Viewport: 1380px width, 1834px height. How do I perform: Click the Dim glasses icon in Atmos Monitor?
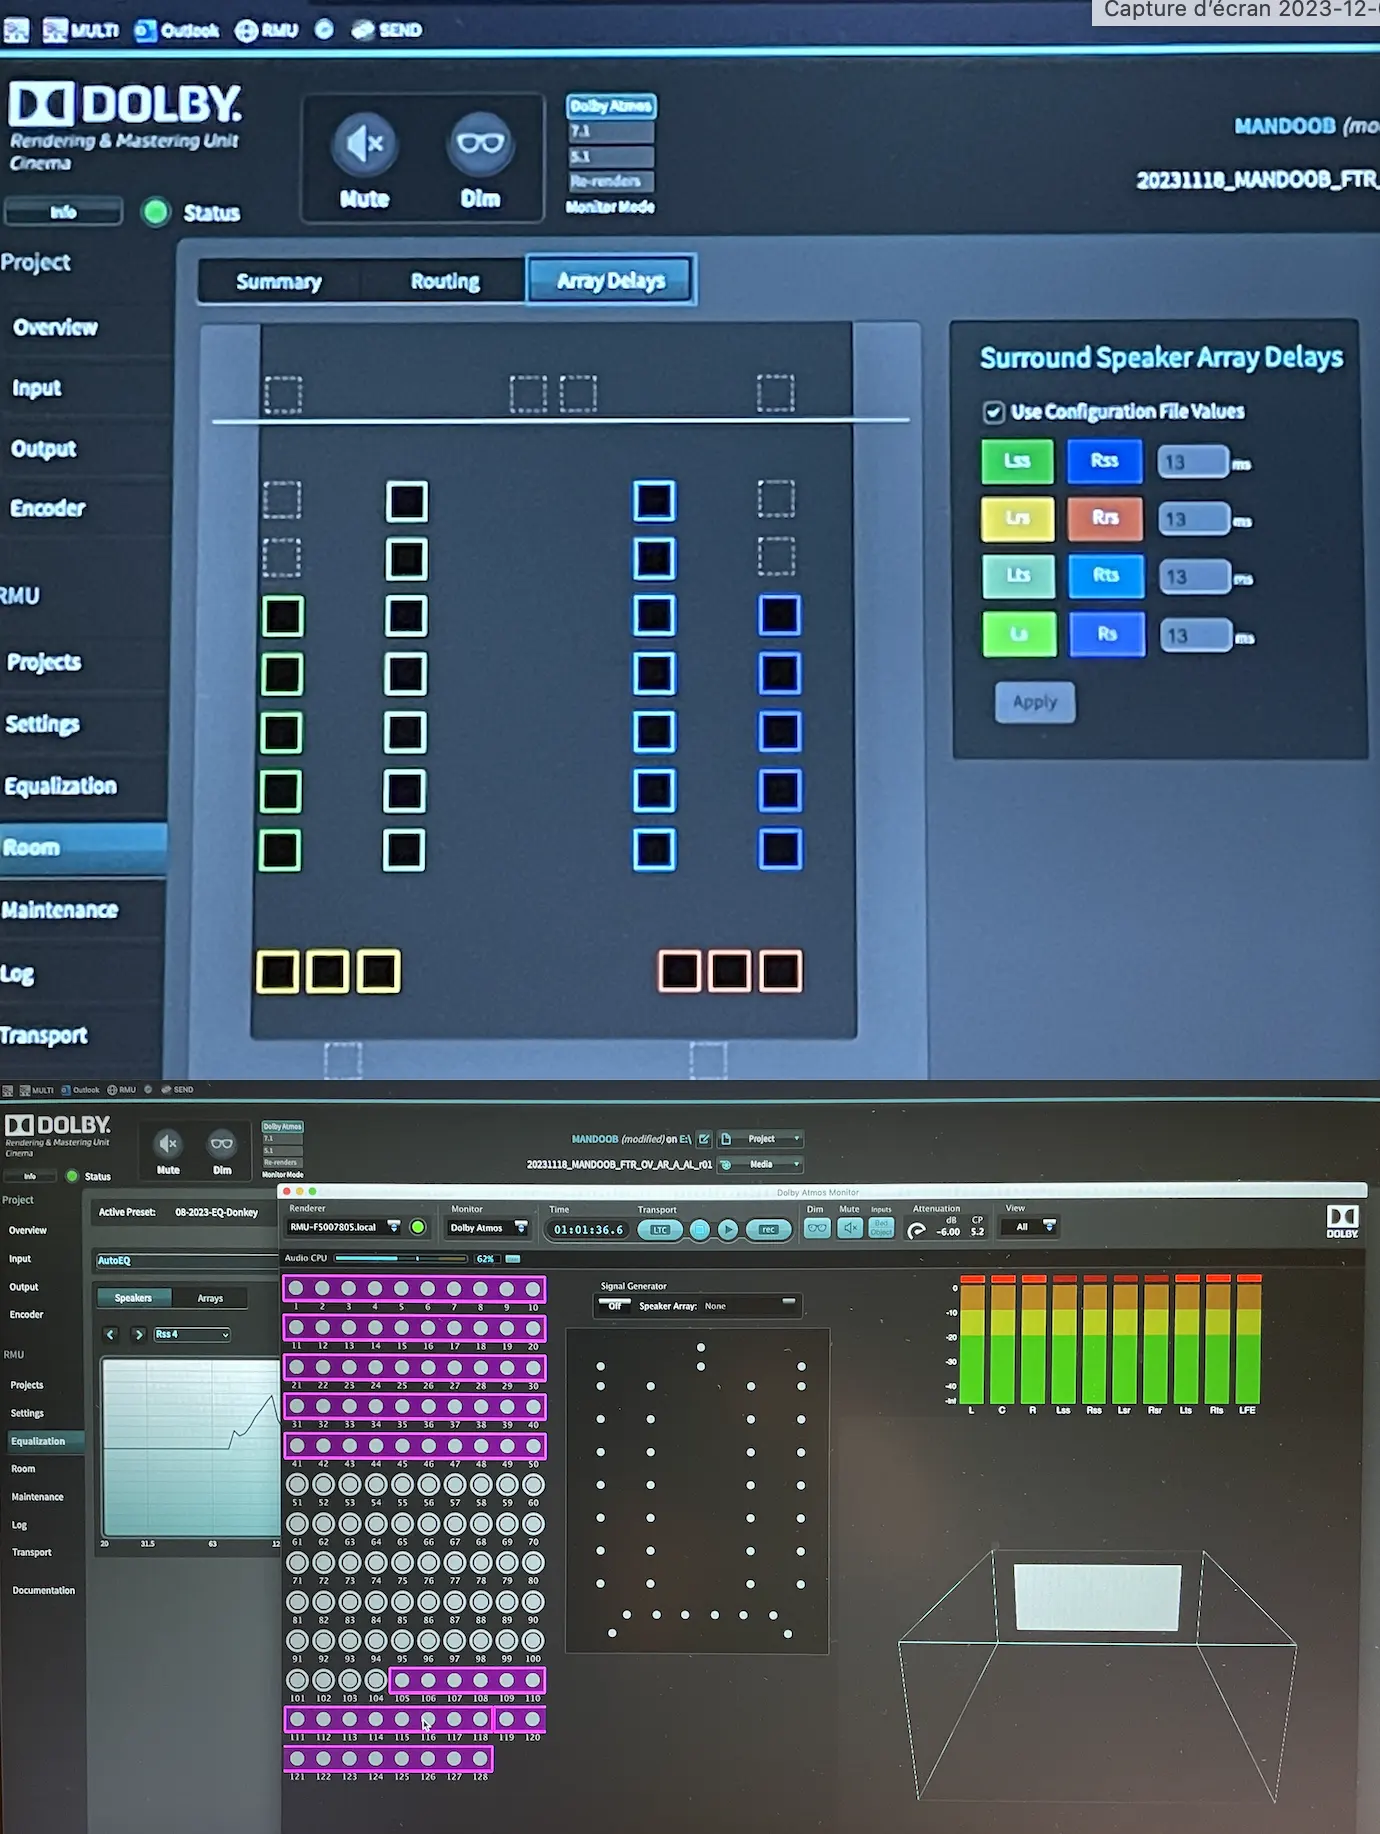[817, 1229]
